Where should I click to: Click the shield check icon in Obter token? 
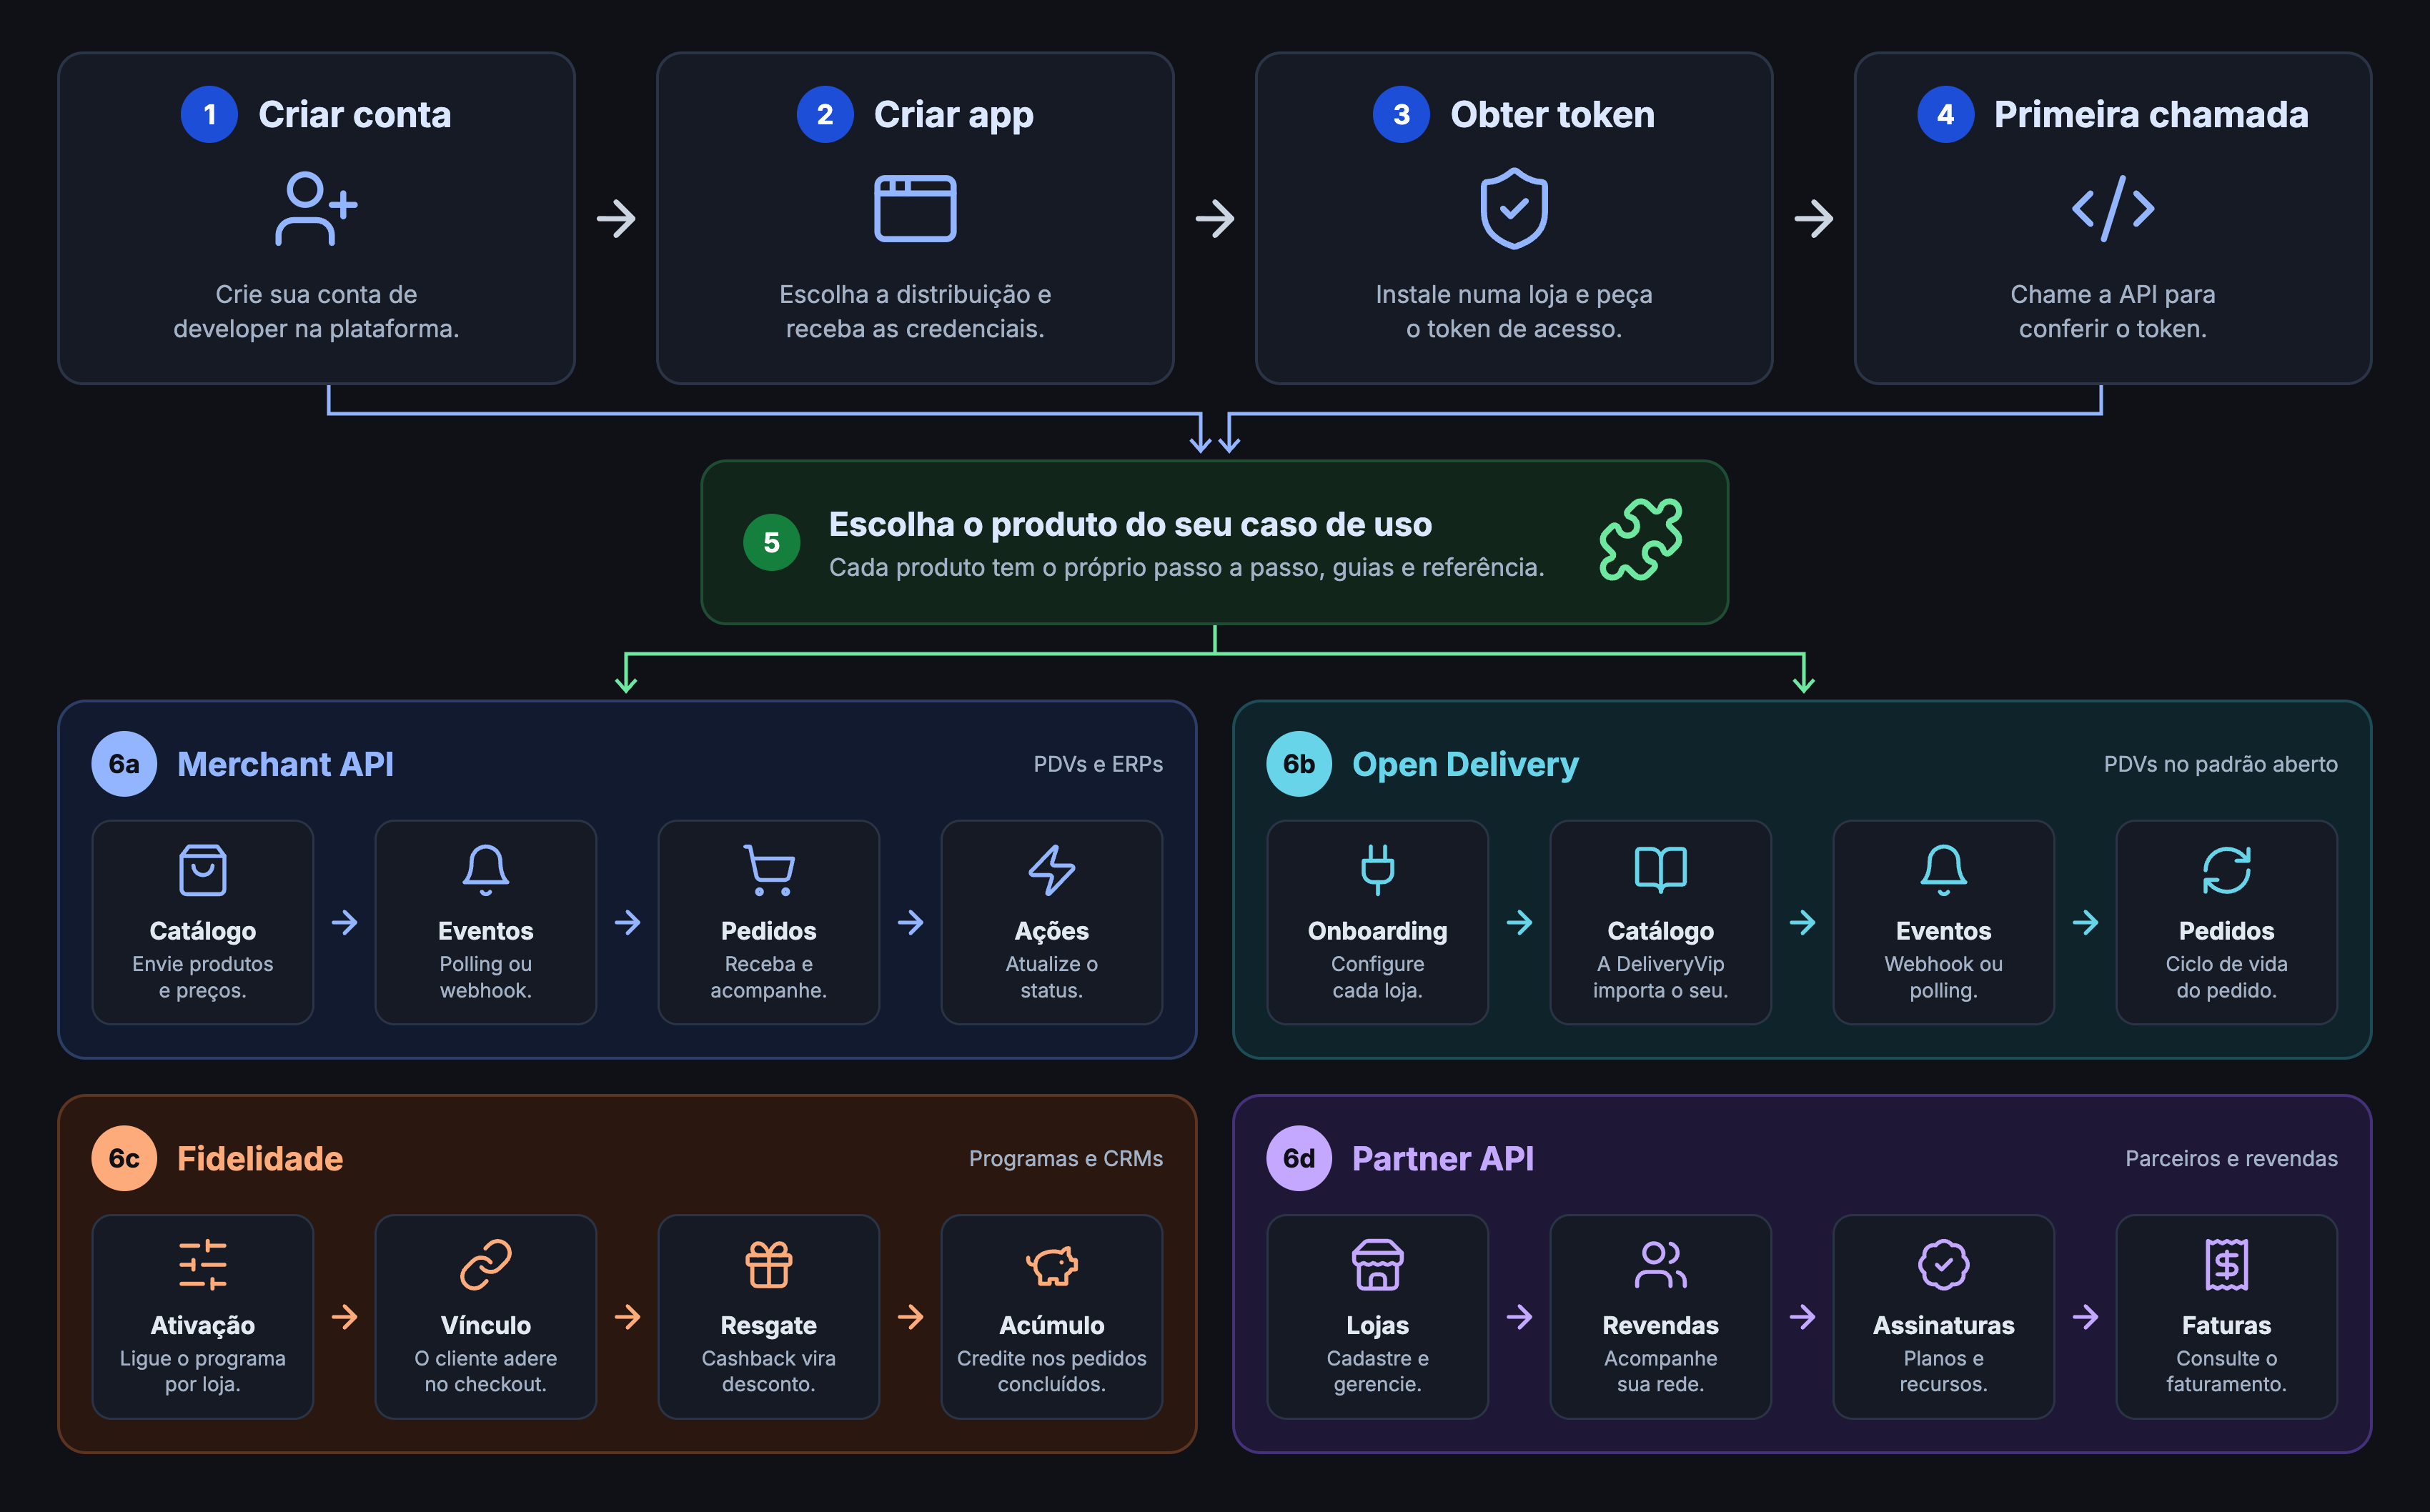(x=1514, y=208)
